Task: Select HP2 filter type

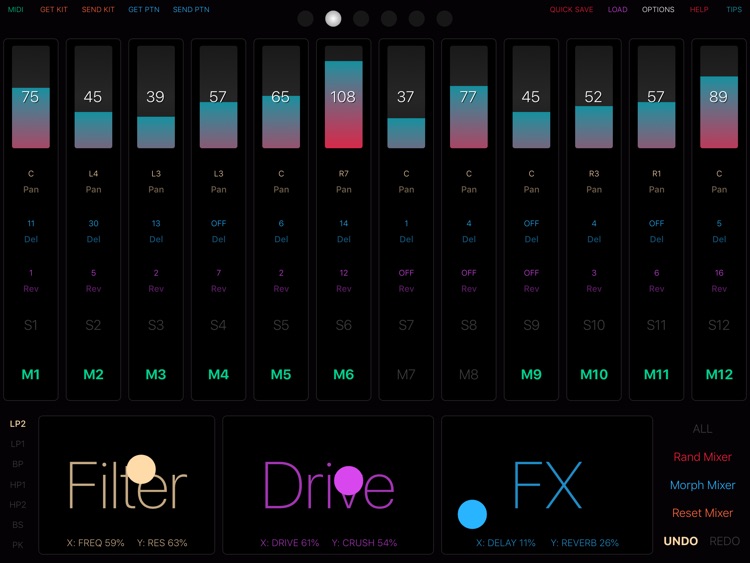Action: tap(18, 505)
